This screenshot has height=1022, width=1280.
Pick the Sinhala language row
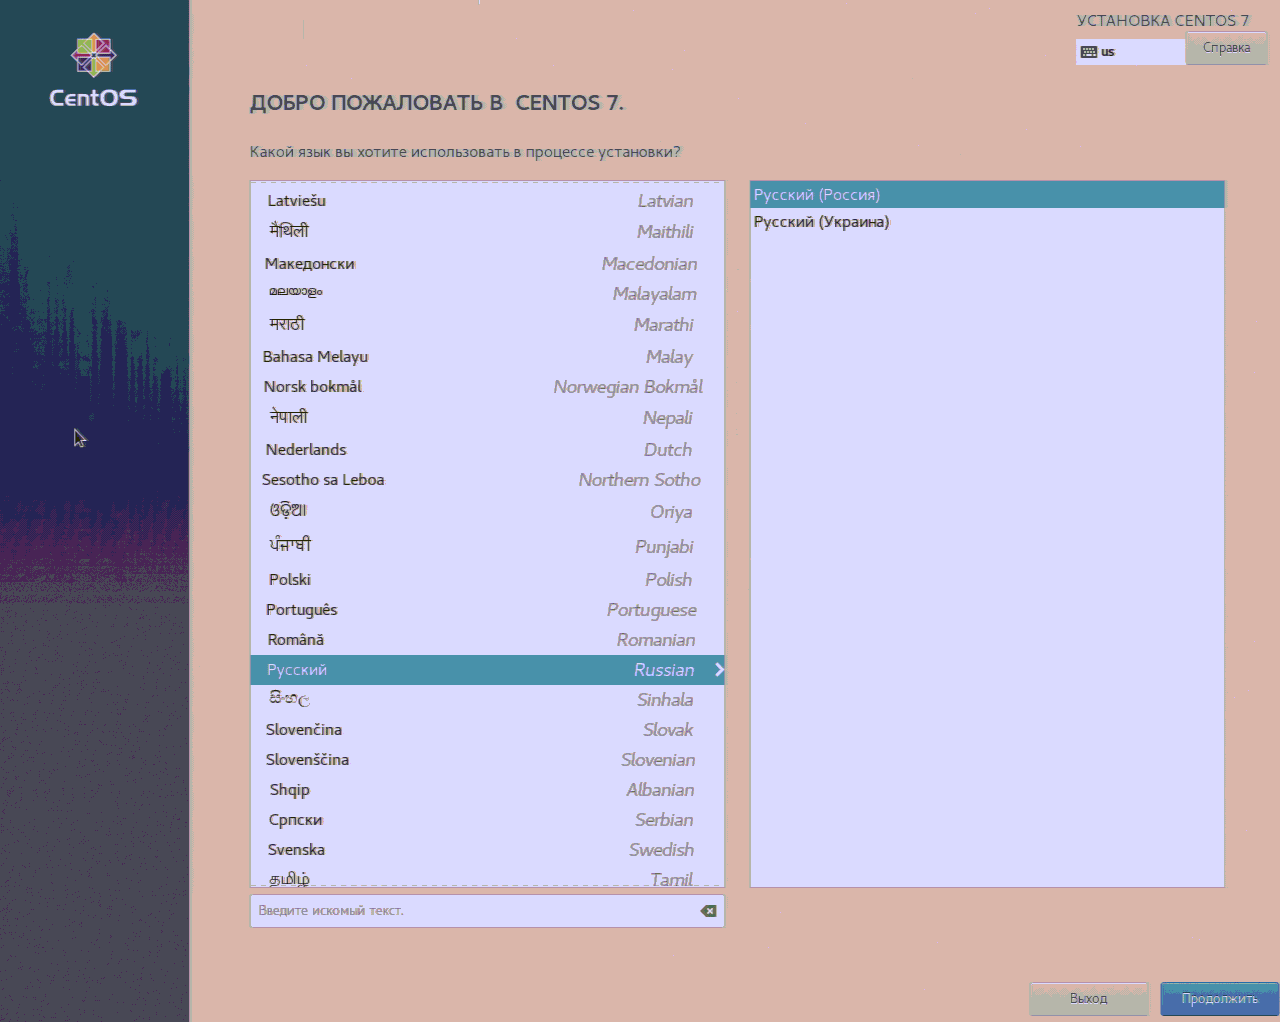(x=487, y=700)
